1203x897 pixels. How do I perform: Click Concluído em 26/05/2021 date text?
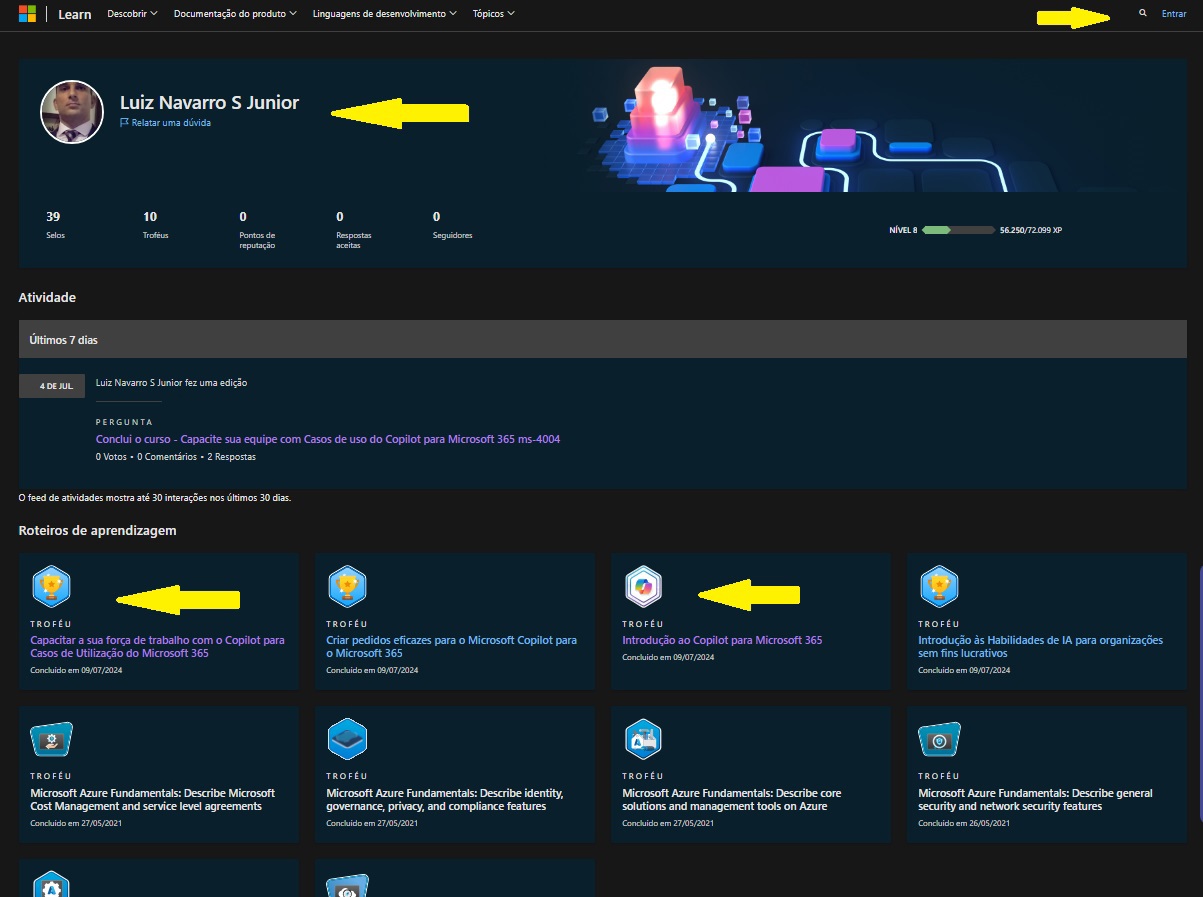point(964,823)
